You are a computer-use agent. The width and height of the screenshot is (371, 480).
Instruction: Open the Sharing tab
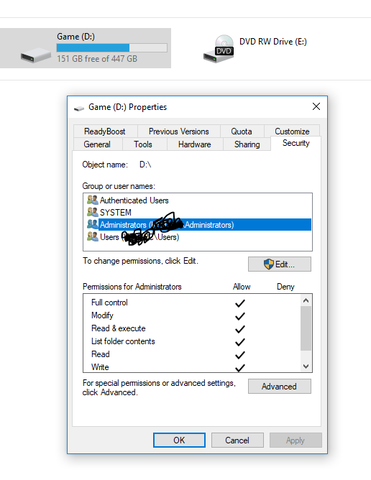pos(247,144)
